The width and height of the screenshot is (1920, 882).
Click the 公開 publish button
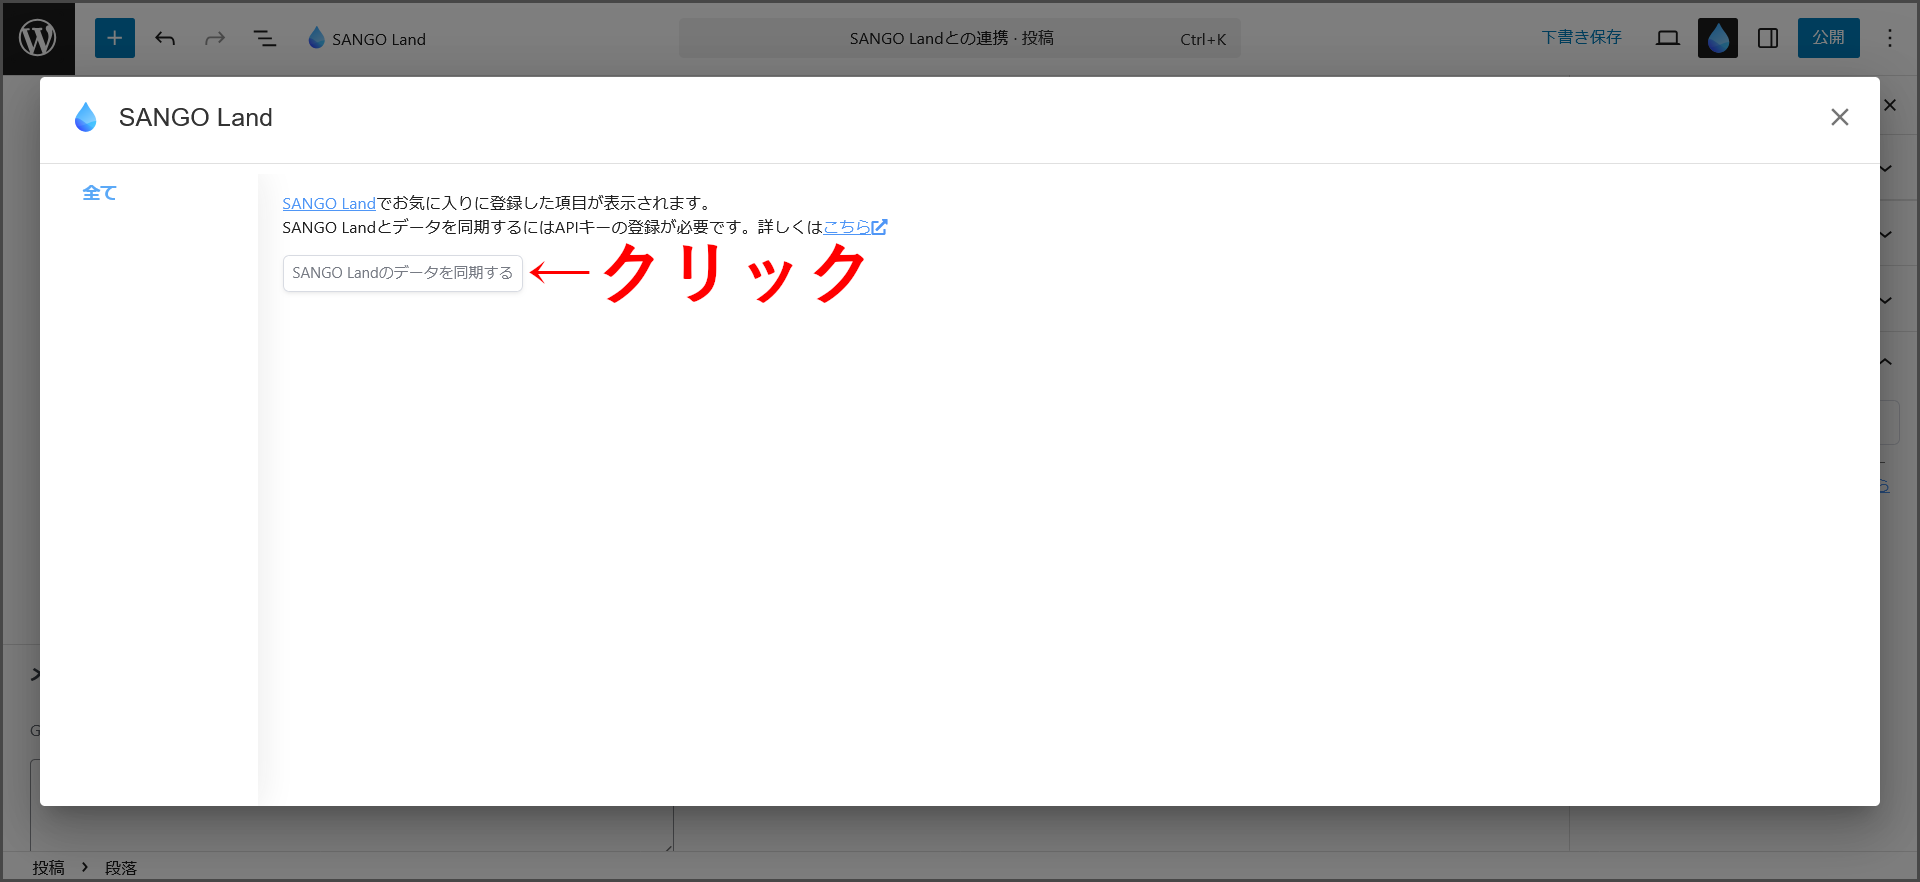pos(1829,38)
